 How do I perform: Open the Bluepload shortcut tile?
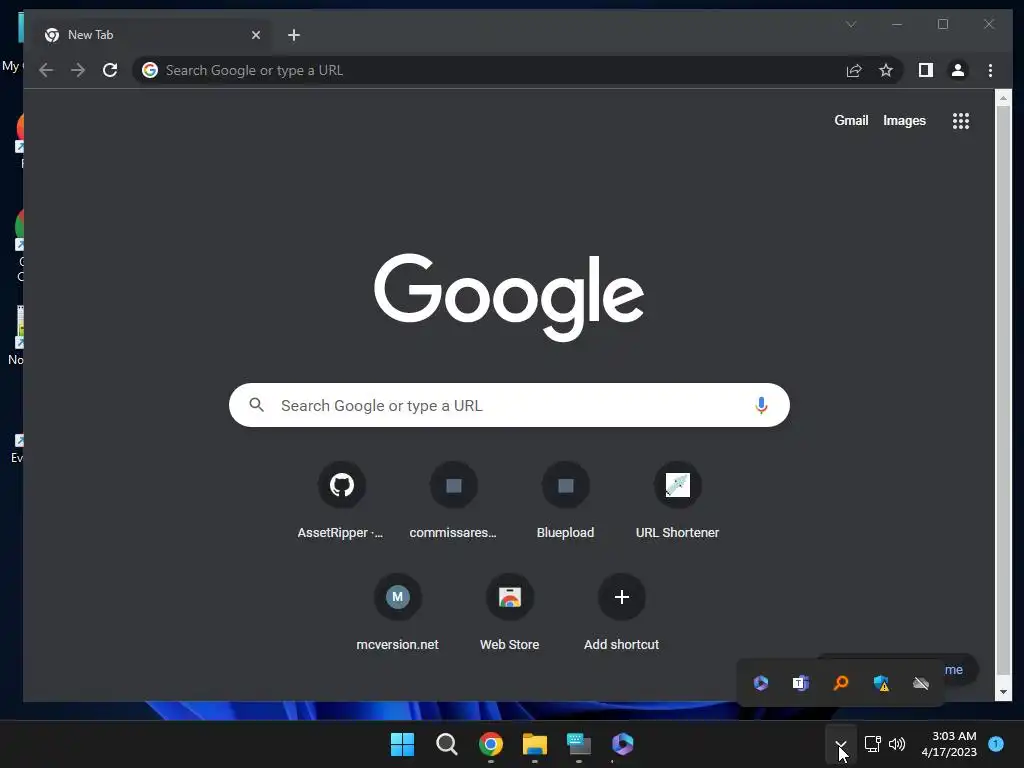[x=566, y=501]
